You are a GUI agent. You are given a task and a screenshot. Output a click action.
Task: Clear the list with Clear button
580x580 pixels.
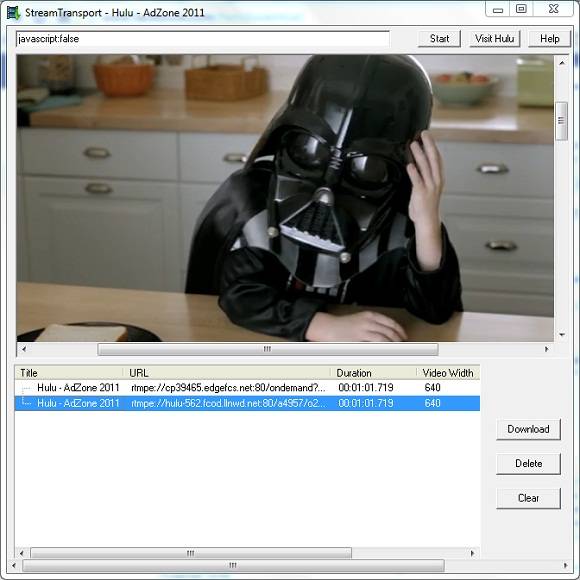tap(528, 498)
